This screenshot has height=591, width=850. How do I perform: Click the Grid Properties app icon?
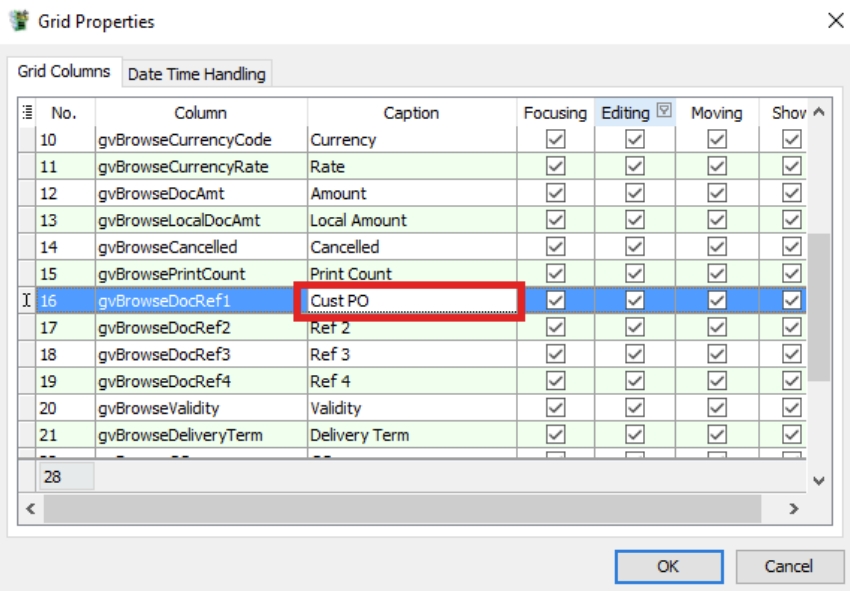(19, 21)
